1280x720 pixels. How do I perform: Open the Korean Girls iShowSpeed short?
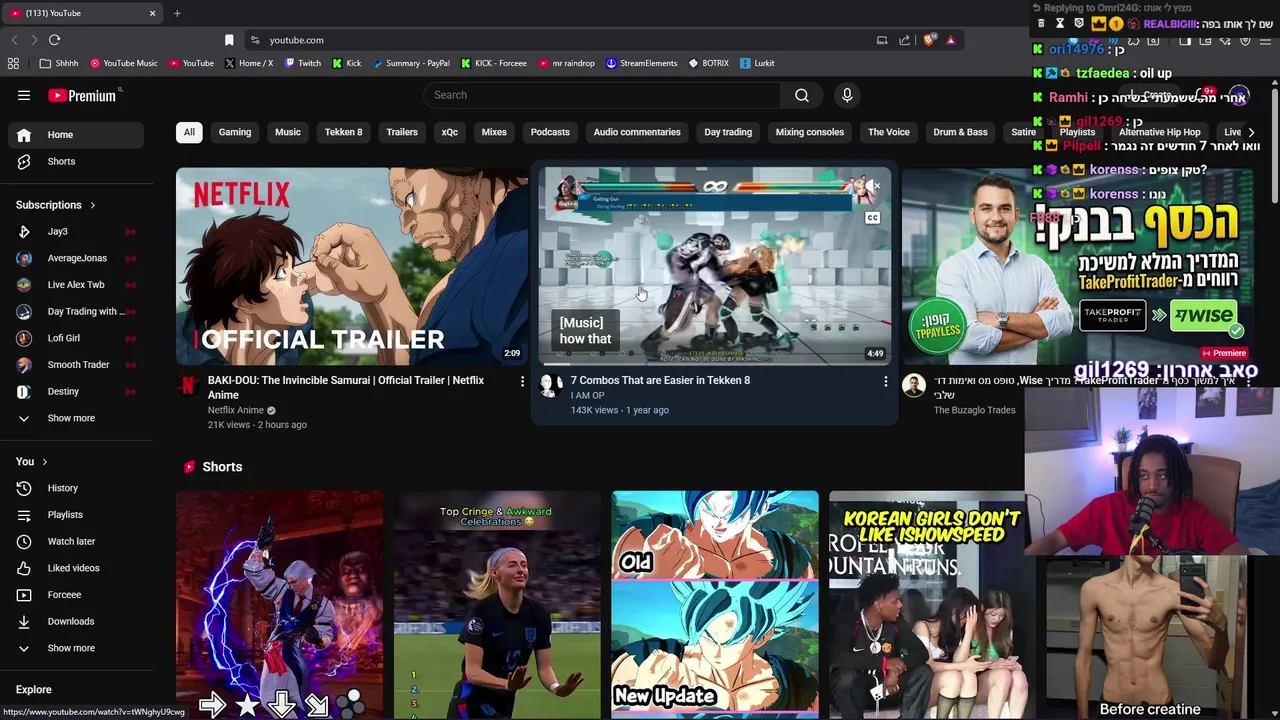(927, 604)
